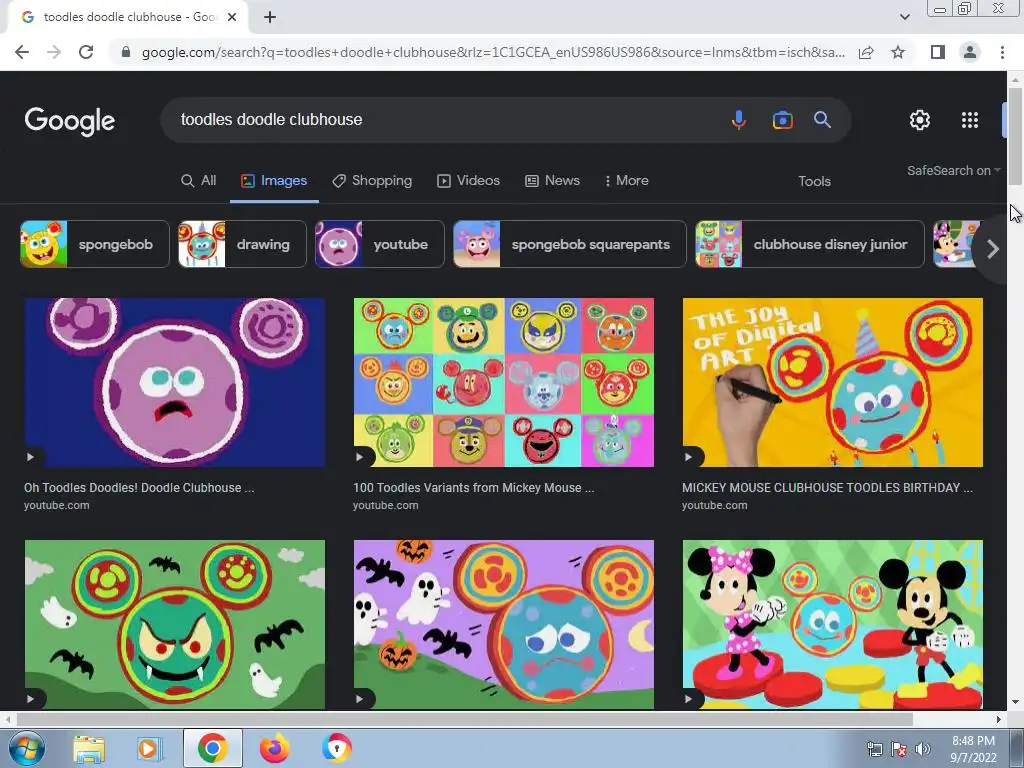Open Minnie and Mickey dancing thumbnail
This screenshot has height=768, width=1024.
(833, 624)
